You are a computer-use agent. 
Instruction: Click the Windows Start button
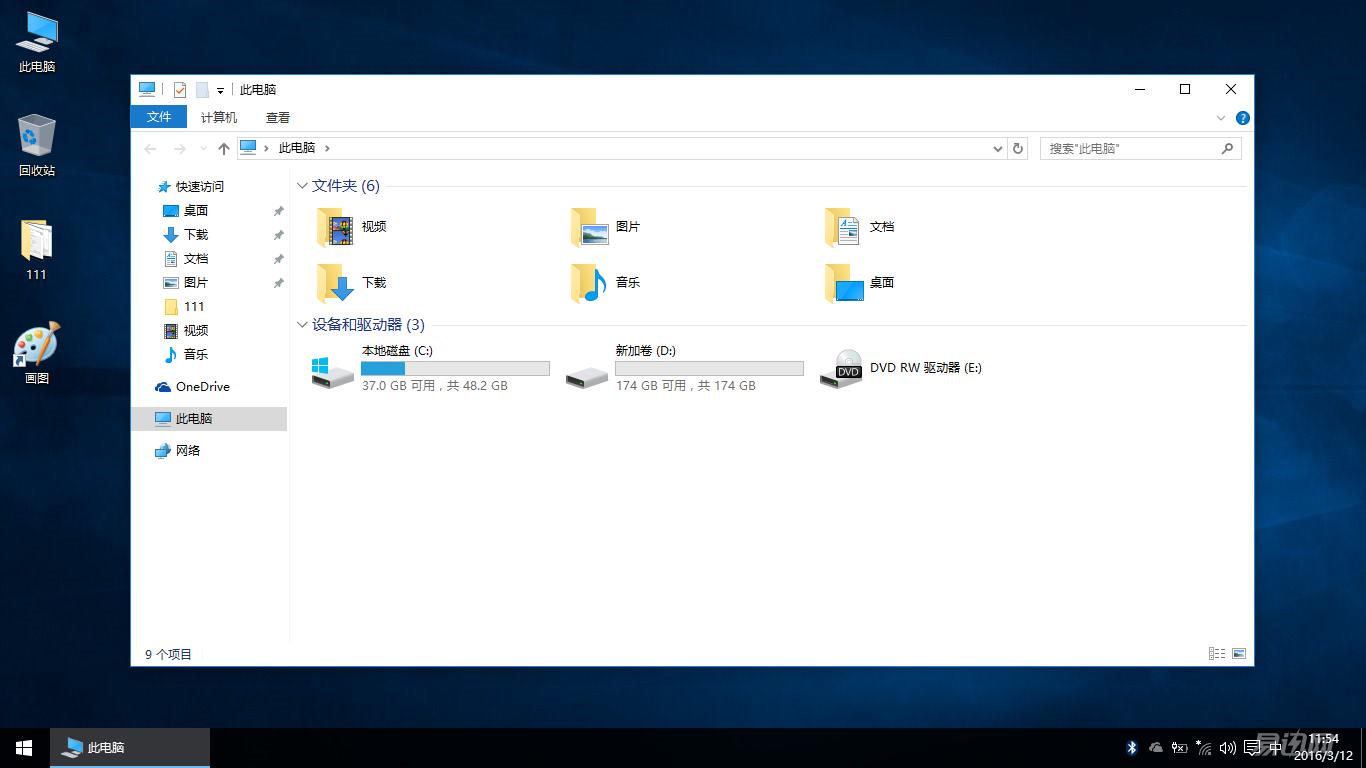pos(24,748)
